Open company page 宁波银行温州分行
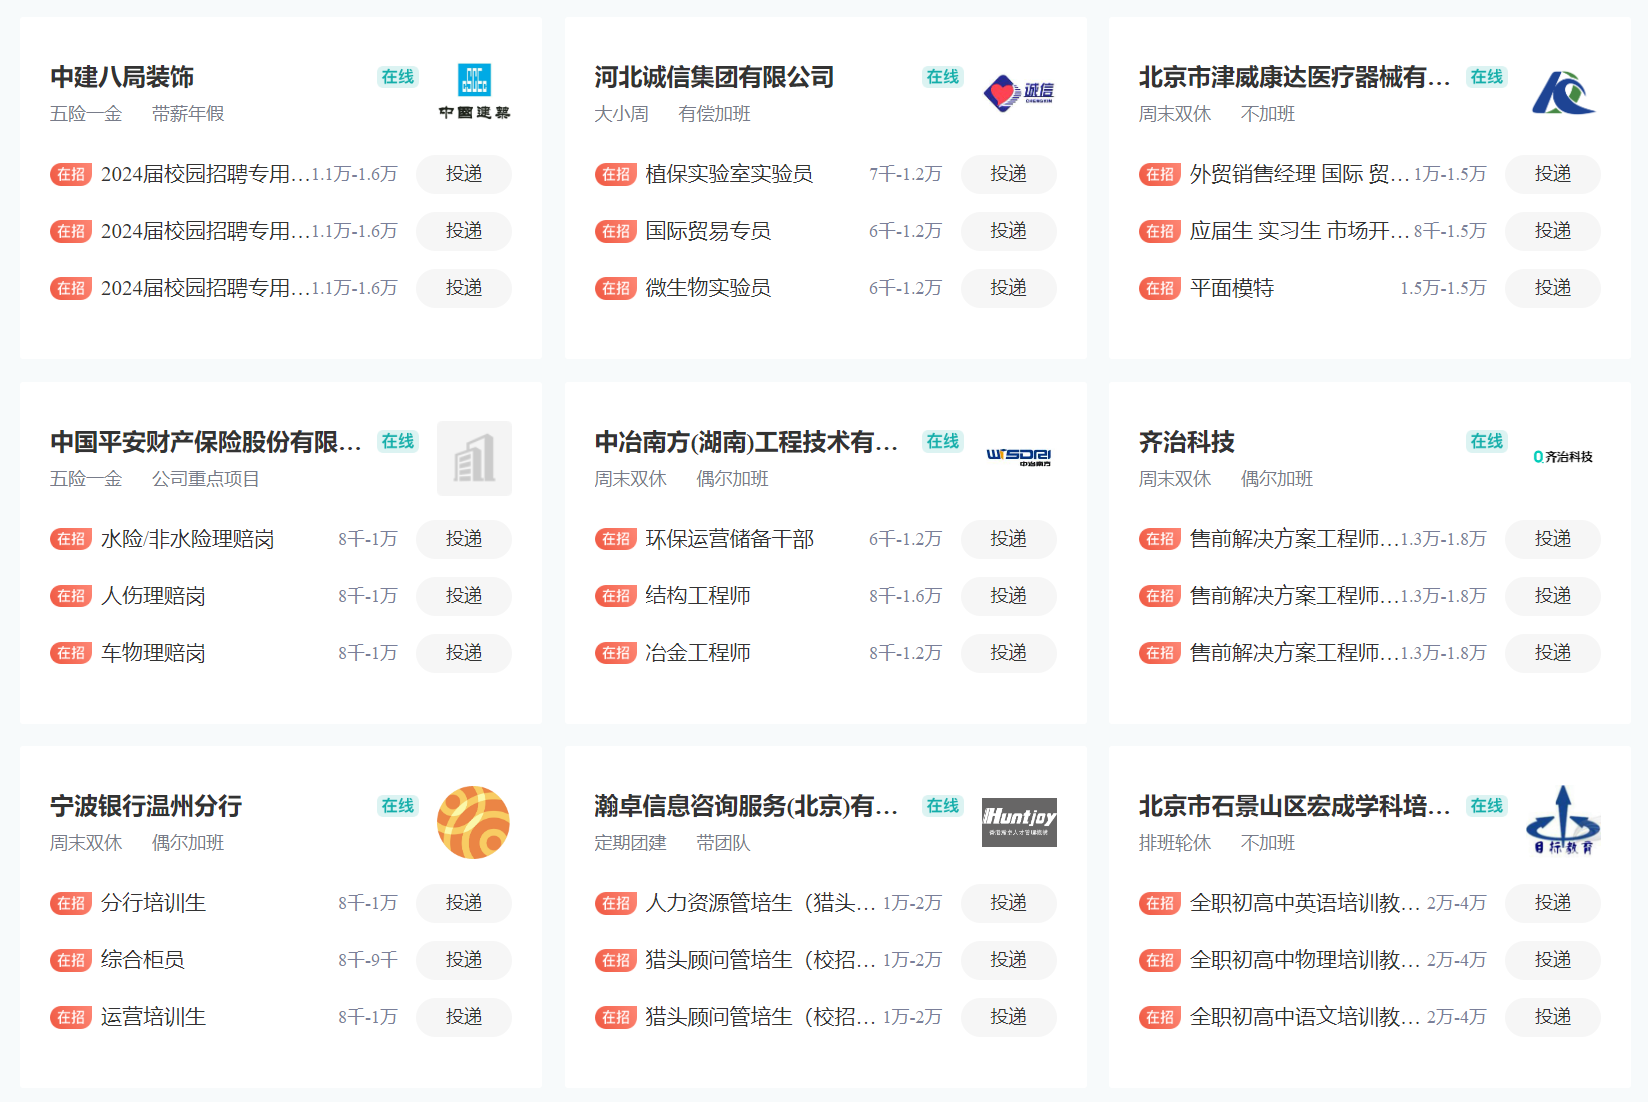This screenshot has width=1648, height=1102. [x=146, y=805]
